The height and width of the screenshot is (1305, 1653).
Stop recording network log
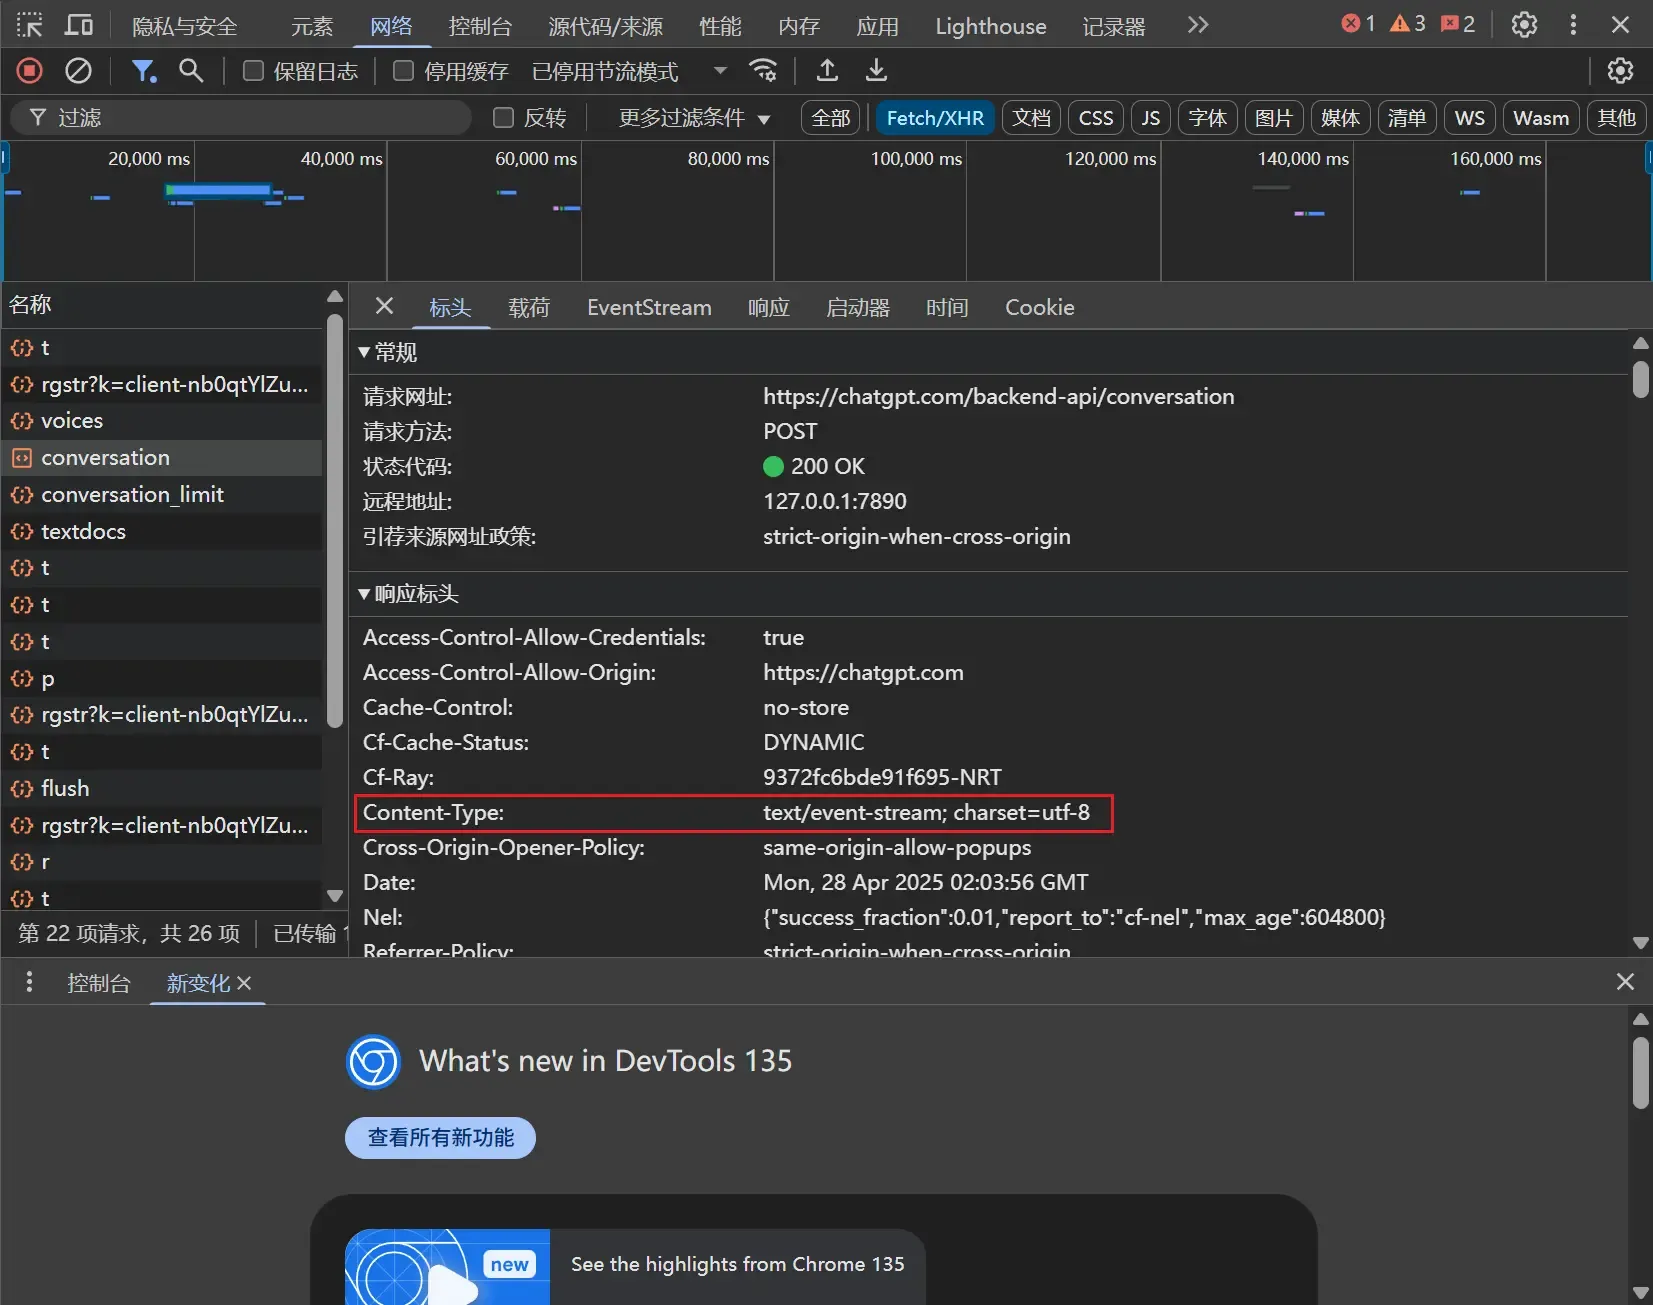(x=29, y=71)
